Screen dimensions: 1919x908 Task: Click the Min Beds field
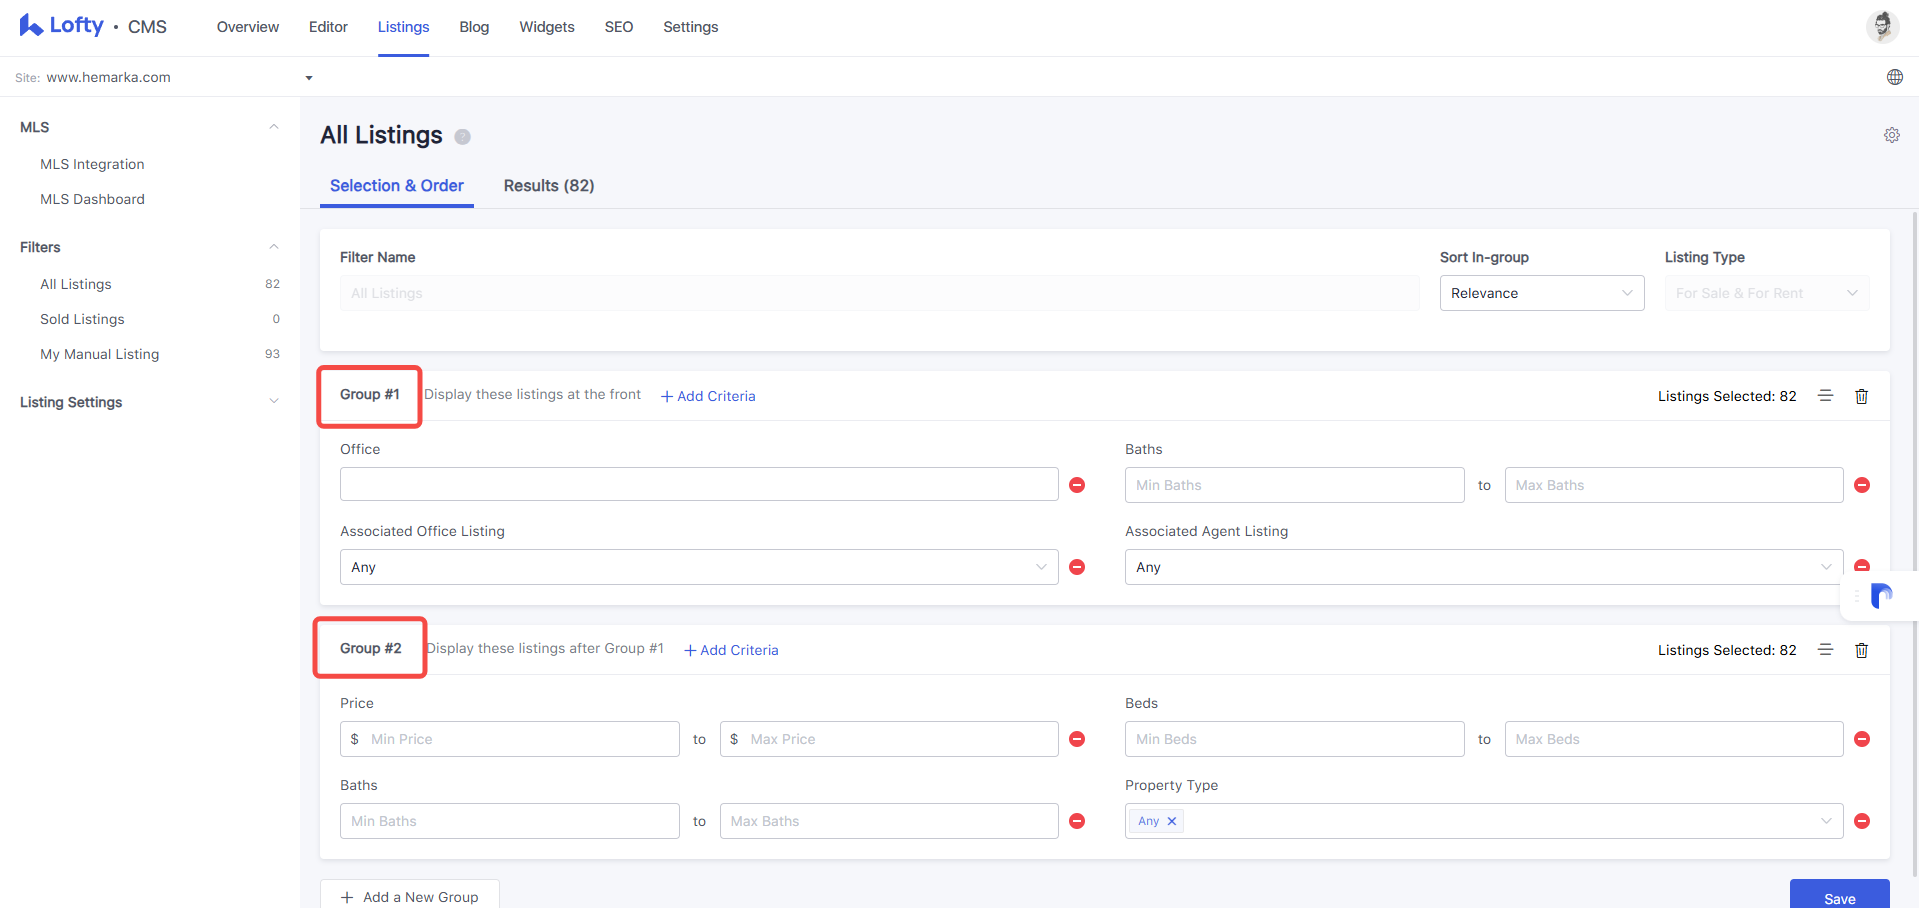pos(1294,739)
